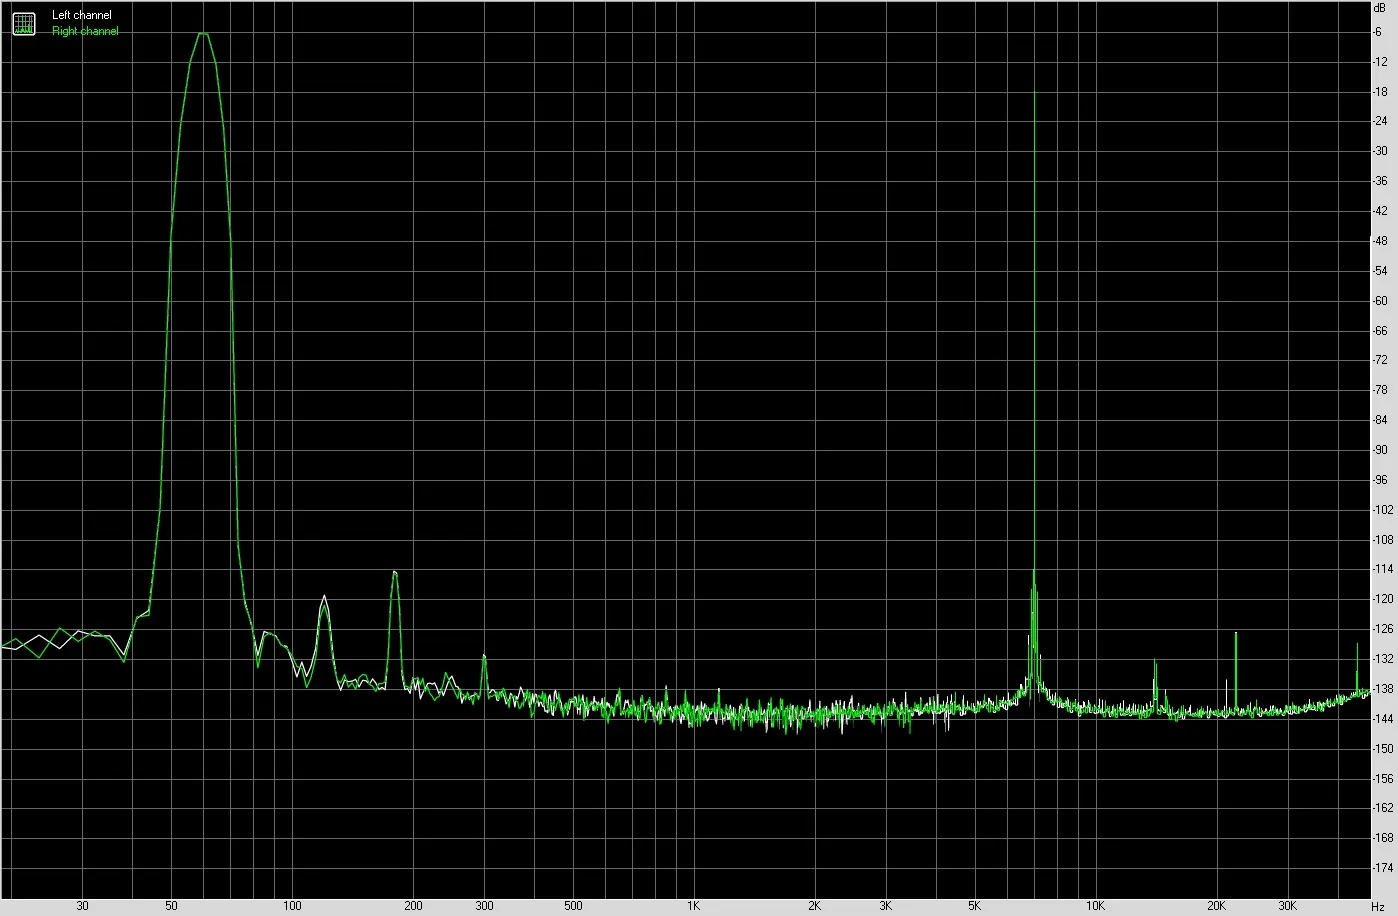Click the "-168" dB axis value

pyautogui.click(x=1384, y=838)
